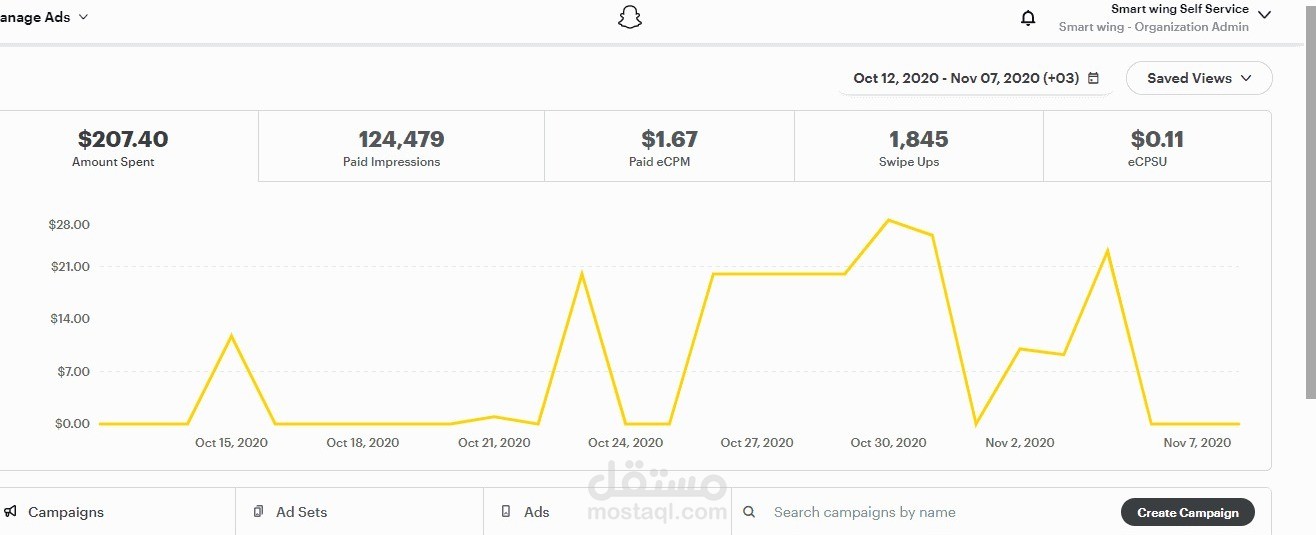This screenshot has width=1316, height=535.
Task: Click the calendar icon beside date range
Action: (x=1093, y=78)
